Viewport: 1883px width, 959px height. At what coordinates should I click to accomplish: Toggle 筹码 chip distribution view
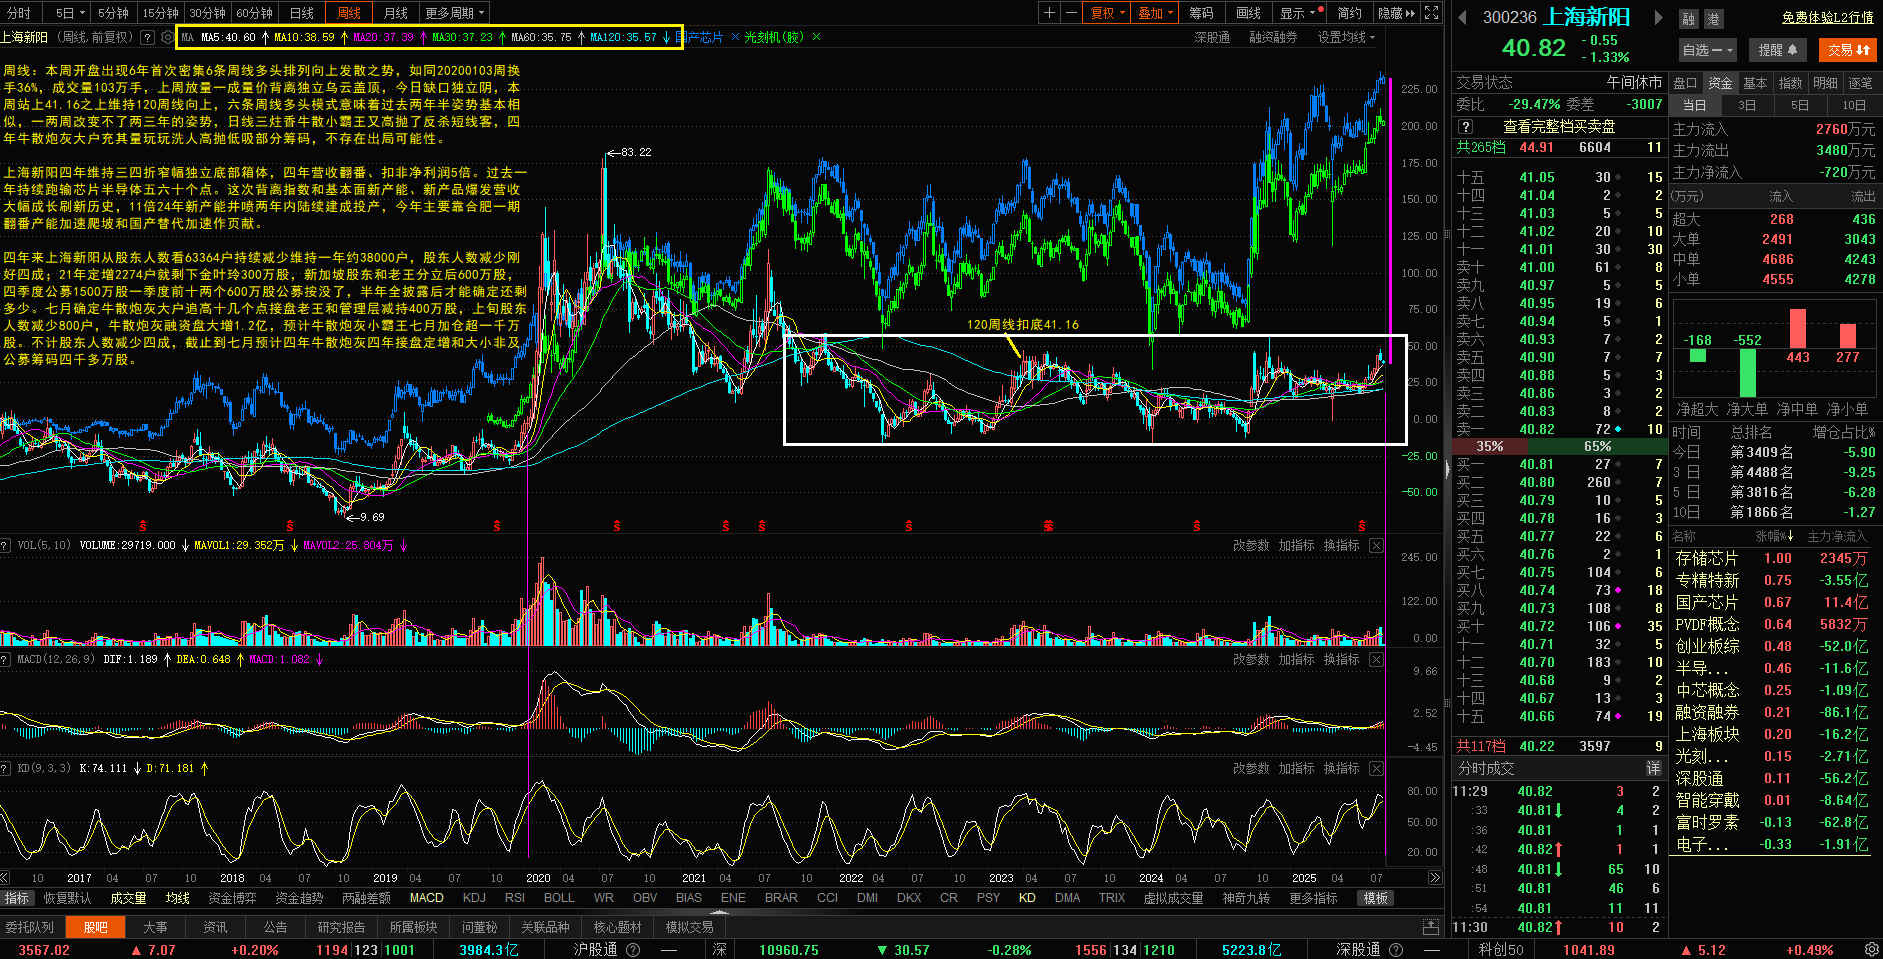[1201, 13]
